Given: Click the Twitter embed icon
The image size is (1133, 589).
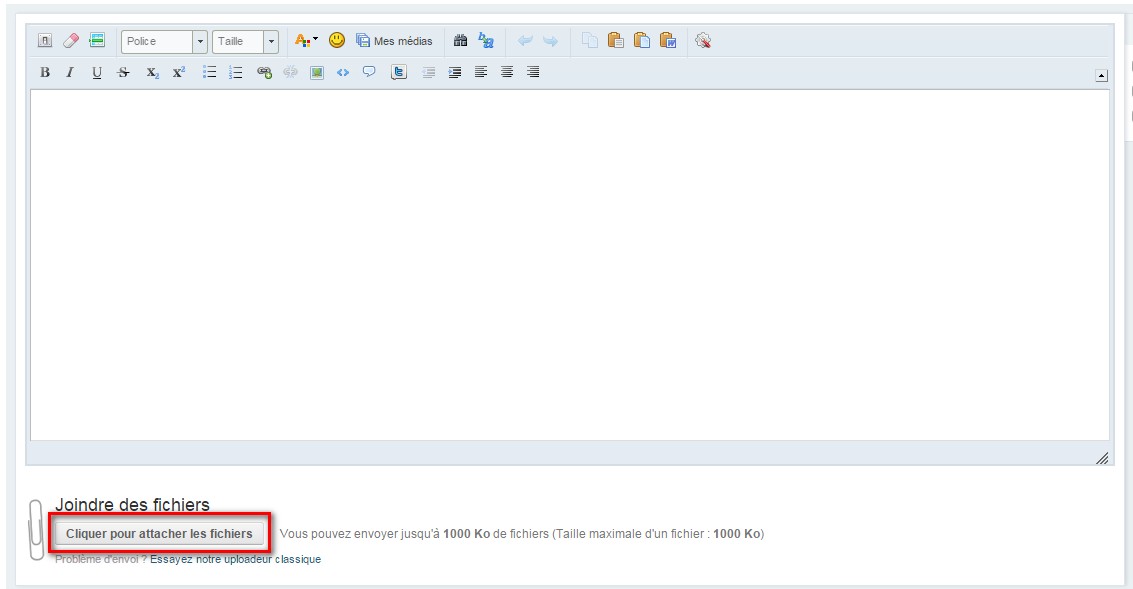Looking at the screenshot, I should coord(399,72).
